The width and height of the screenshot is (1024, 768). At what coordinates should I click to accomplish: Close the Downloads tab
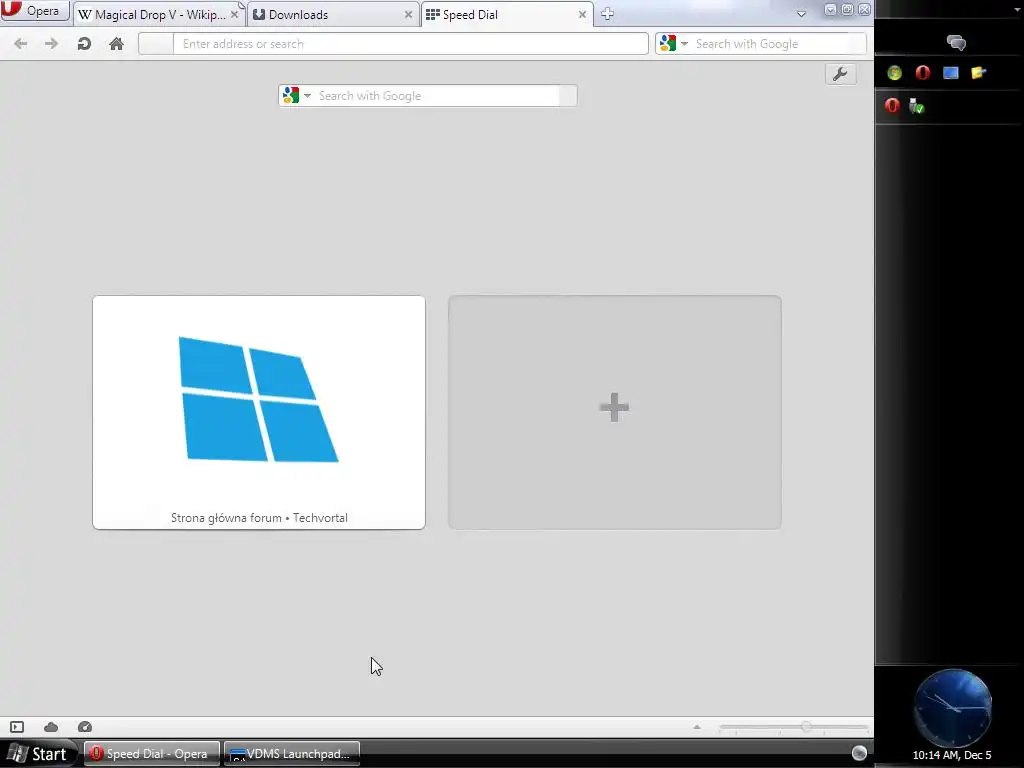pos(408,14)
